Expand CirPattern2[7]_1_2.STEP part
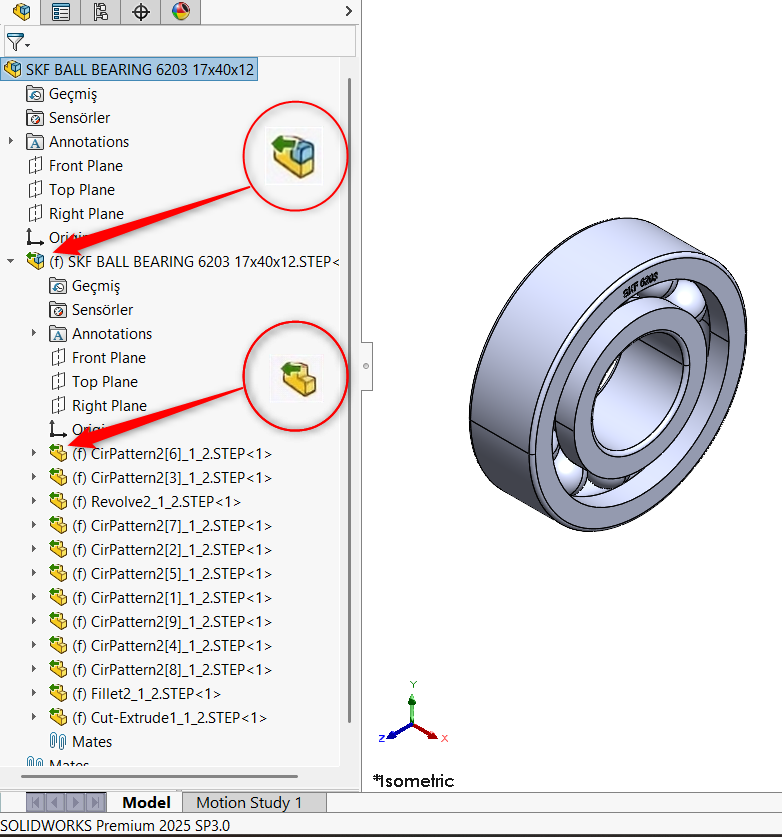Viewport: 782px width, 837px height. (34, 525)
